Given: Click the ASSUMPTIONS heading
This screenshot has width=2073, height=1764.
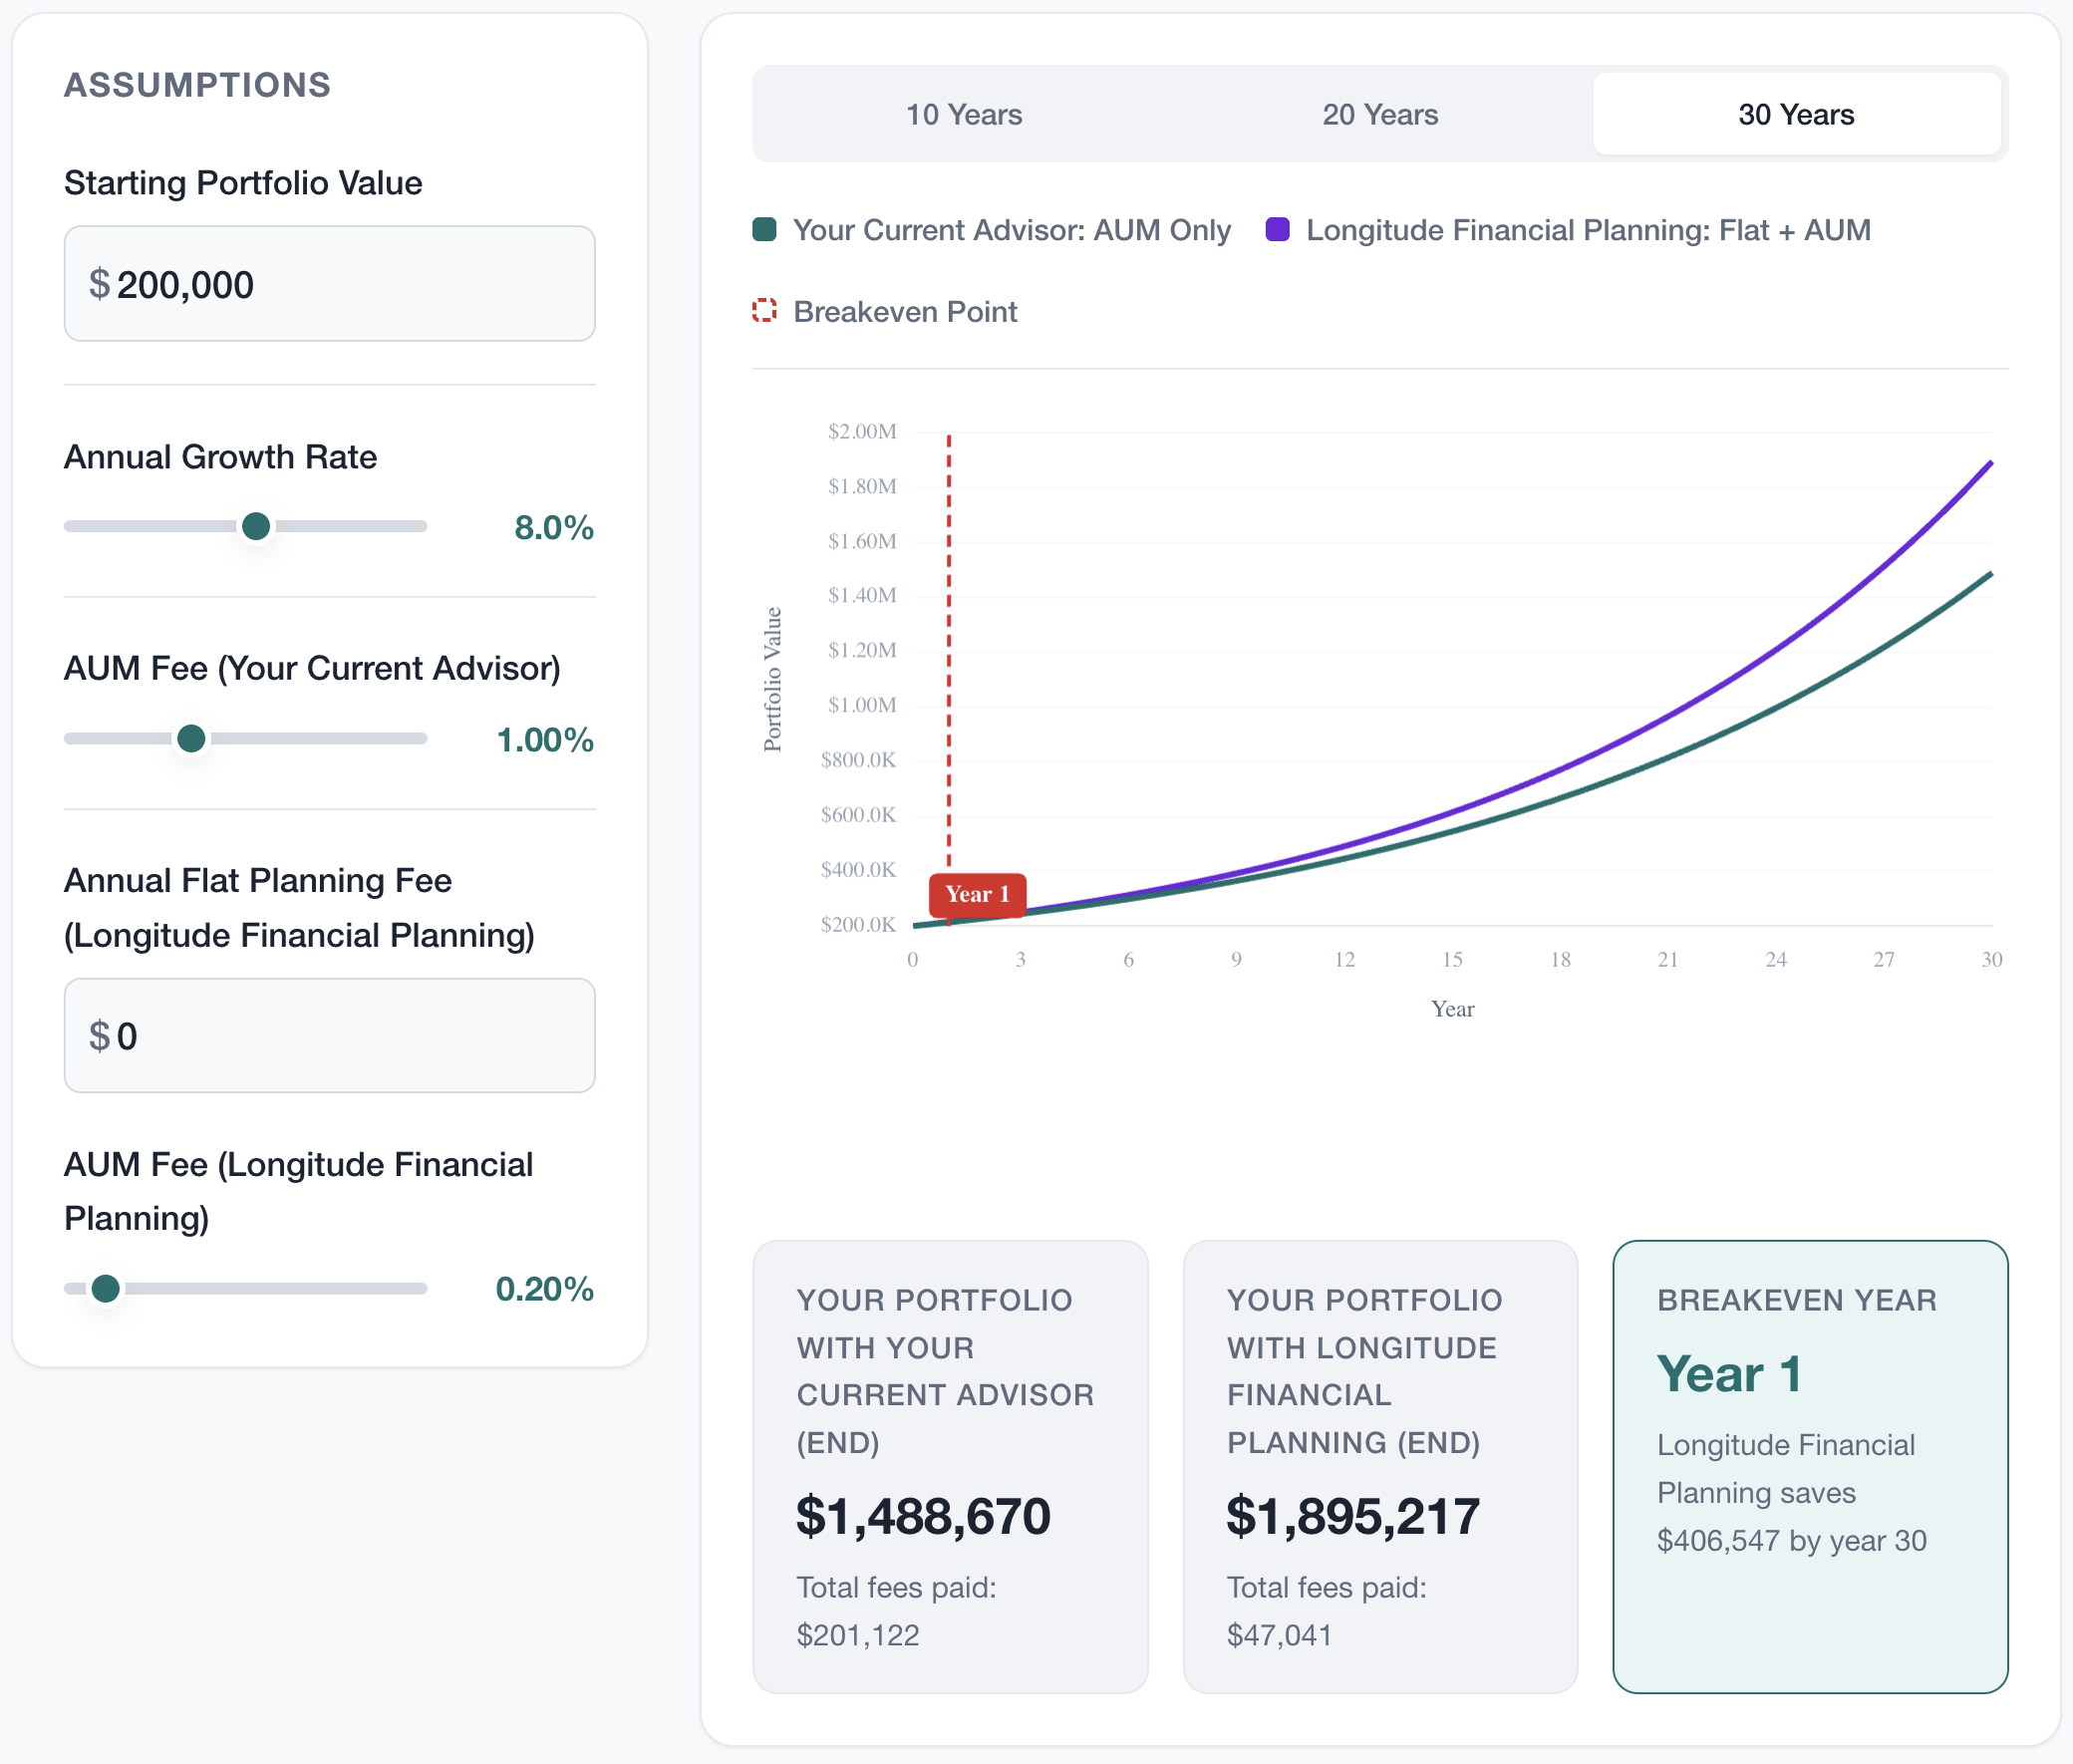Looking at the screenshot, I should coord(198,85).
